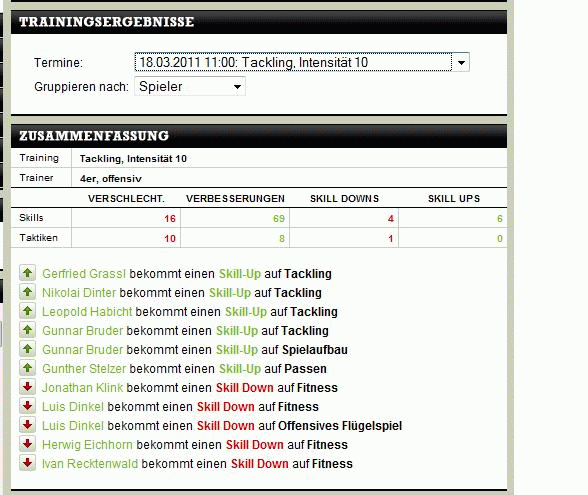Click red down arrow beside Ivan Recktenwald
Viewport: 588px width, 495px height.
27,463
